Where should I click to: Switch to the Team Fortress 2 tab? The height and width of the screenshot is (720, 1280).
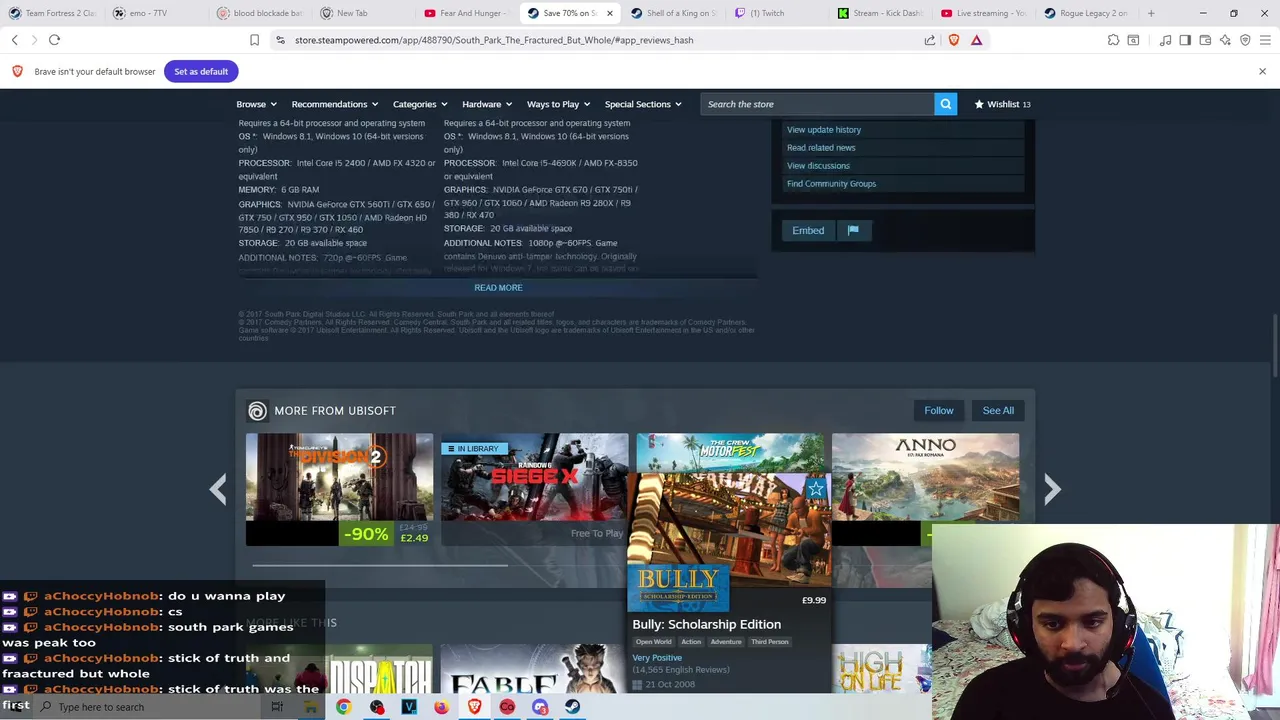(x=52, y=13)
